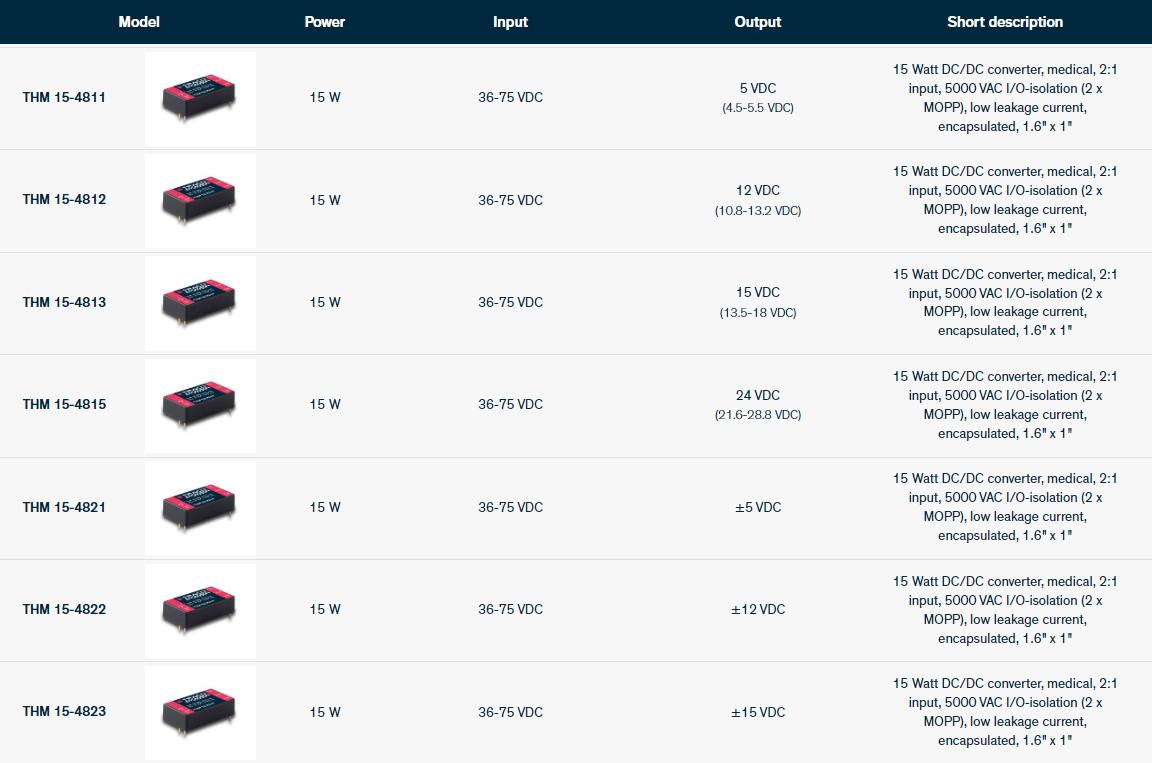Viewport: 1152px width, 763px height.
Task: Sort by the Power column header
Action: (x=325, y=22)
